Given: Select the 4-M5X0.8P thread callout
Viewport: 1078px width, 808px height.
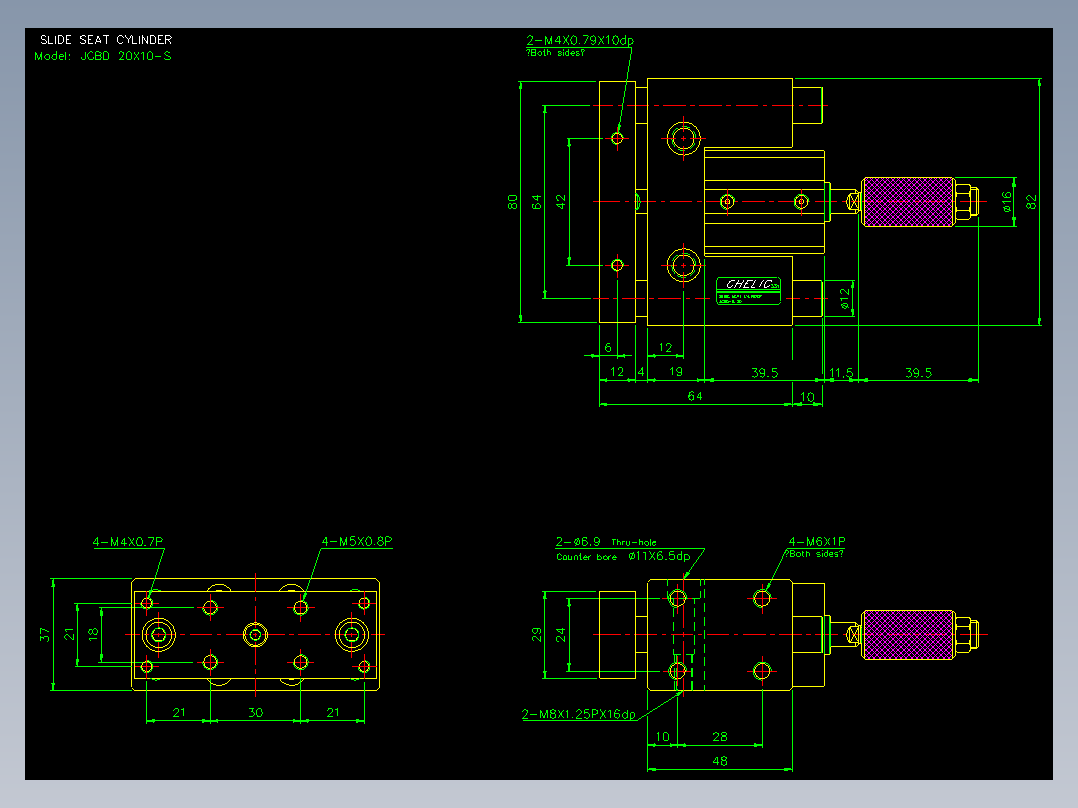Looking at the screenshot, I should pos(357,542).
